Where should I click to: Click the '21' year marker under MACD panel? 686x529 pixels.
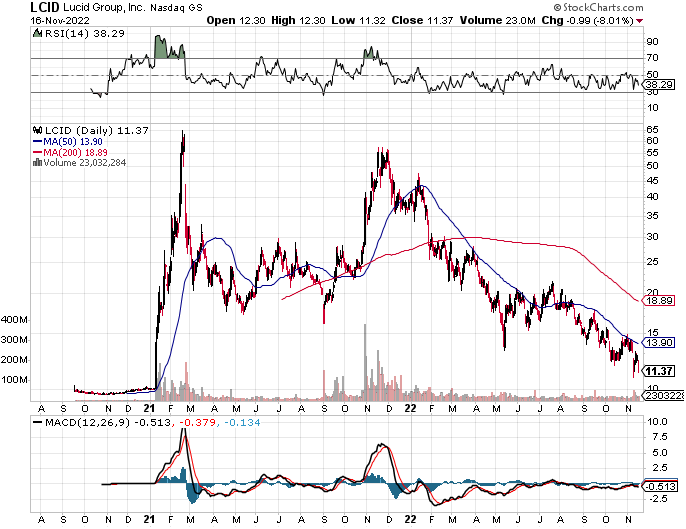(149, 519)
